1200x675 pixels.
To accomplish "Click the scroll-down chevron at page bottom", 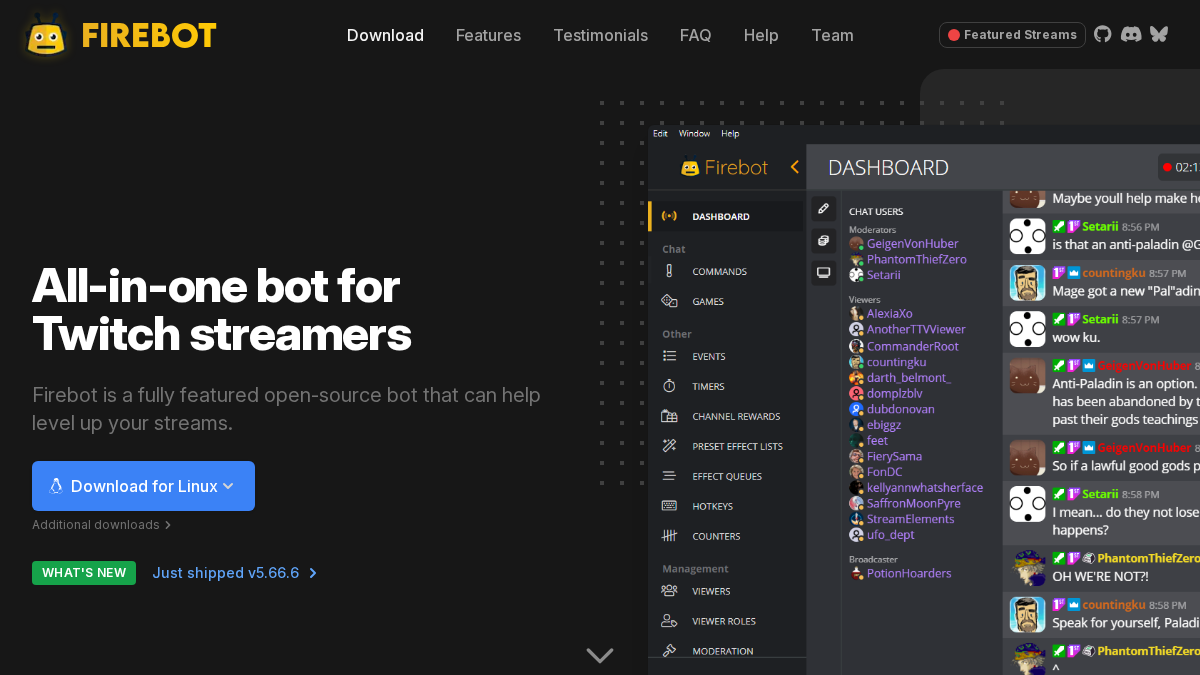I will point(600,656).
